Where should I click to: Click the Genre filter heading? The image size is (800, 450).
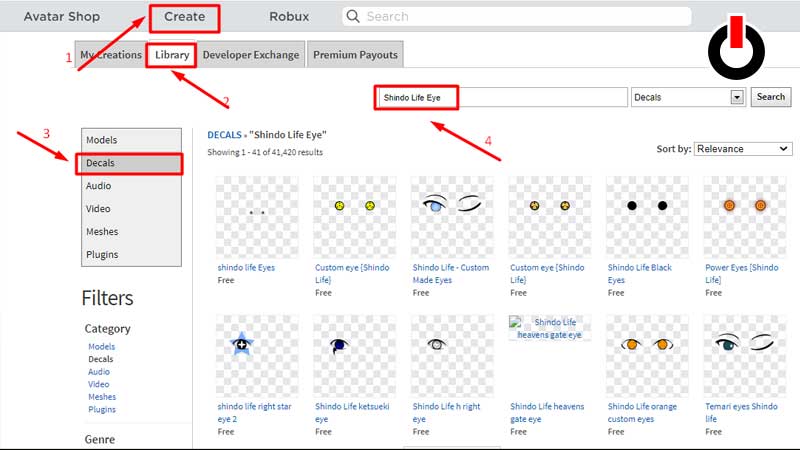point(99,439)
